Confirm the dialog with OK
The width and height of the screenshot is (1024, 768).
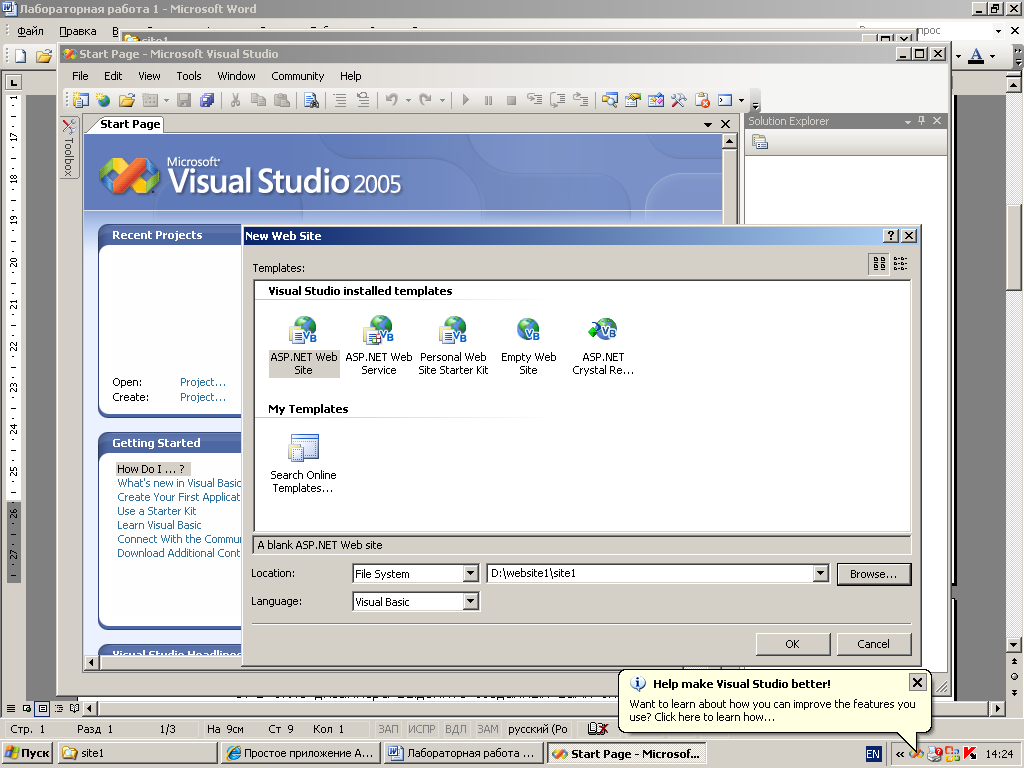[792, 644]
